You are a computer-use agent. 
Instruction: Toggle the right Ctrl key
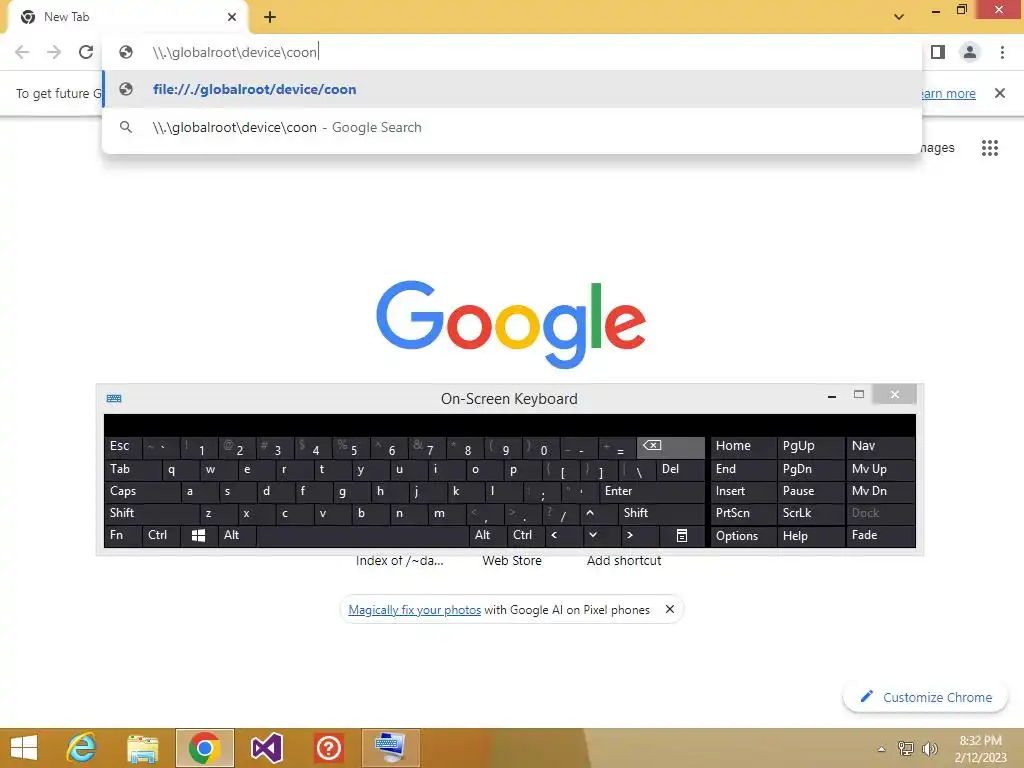pyautogui.click(x=526, y=536)
